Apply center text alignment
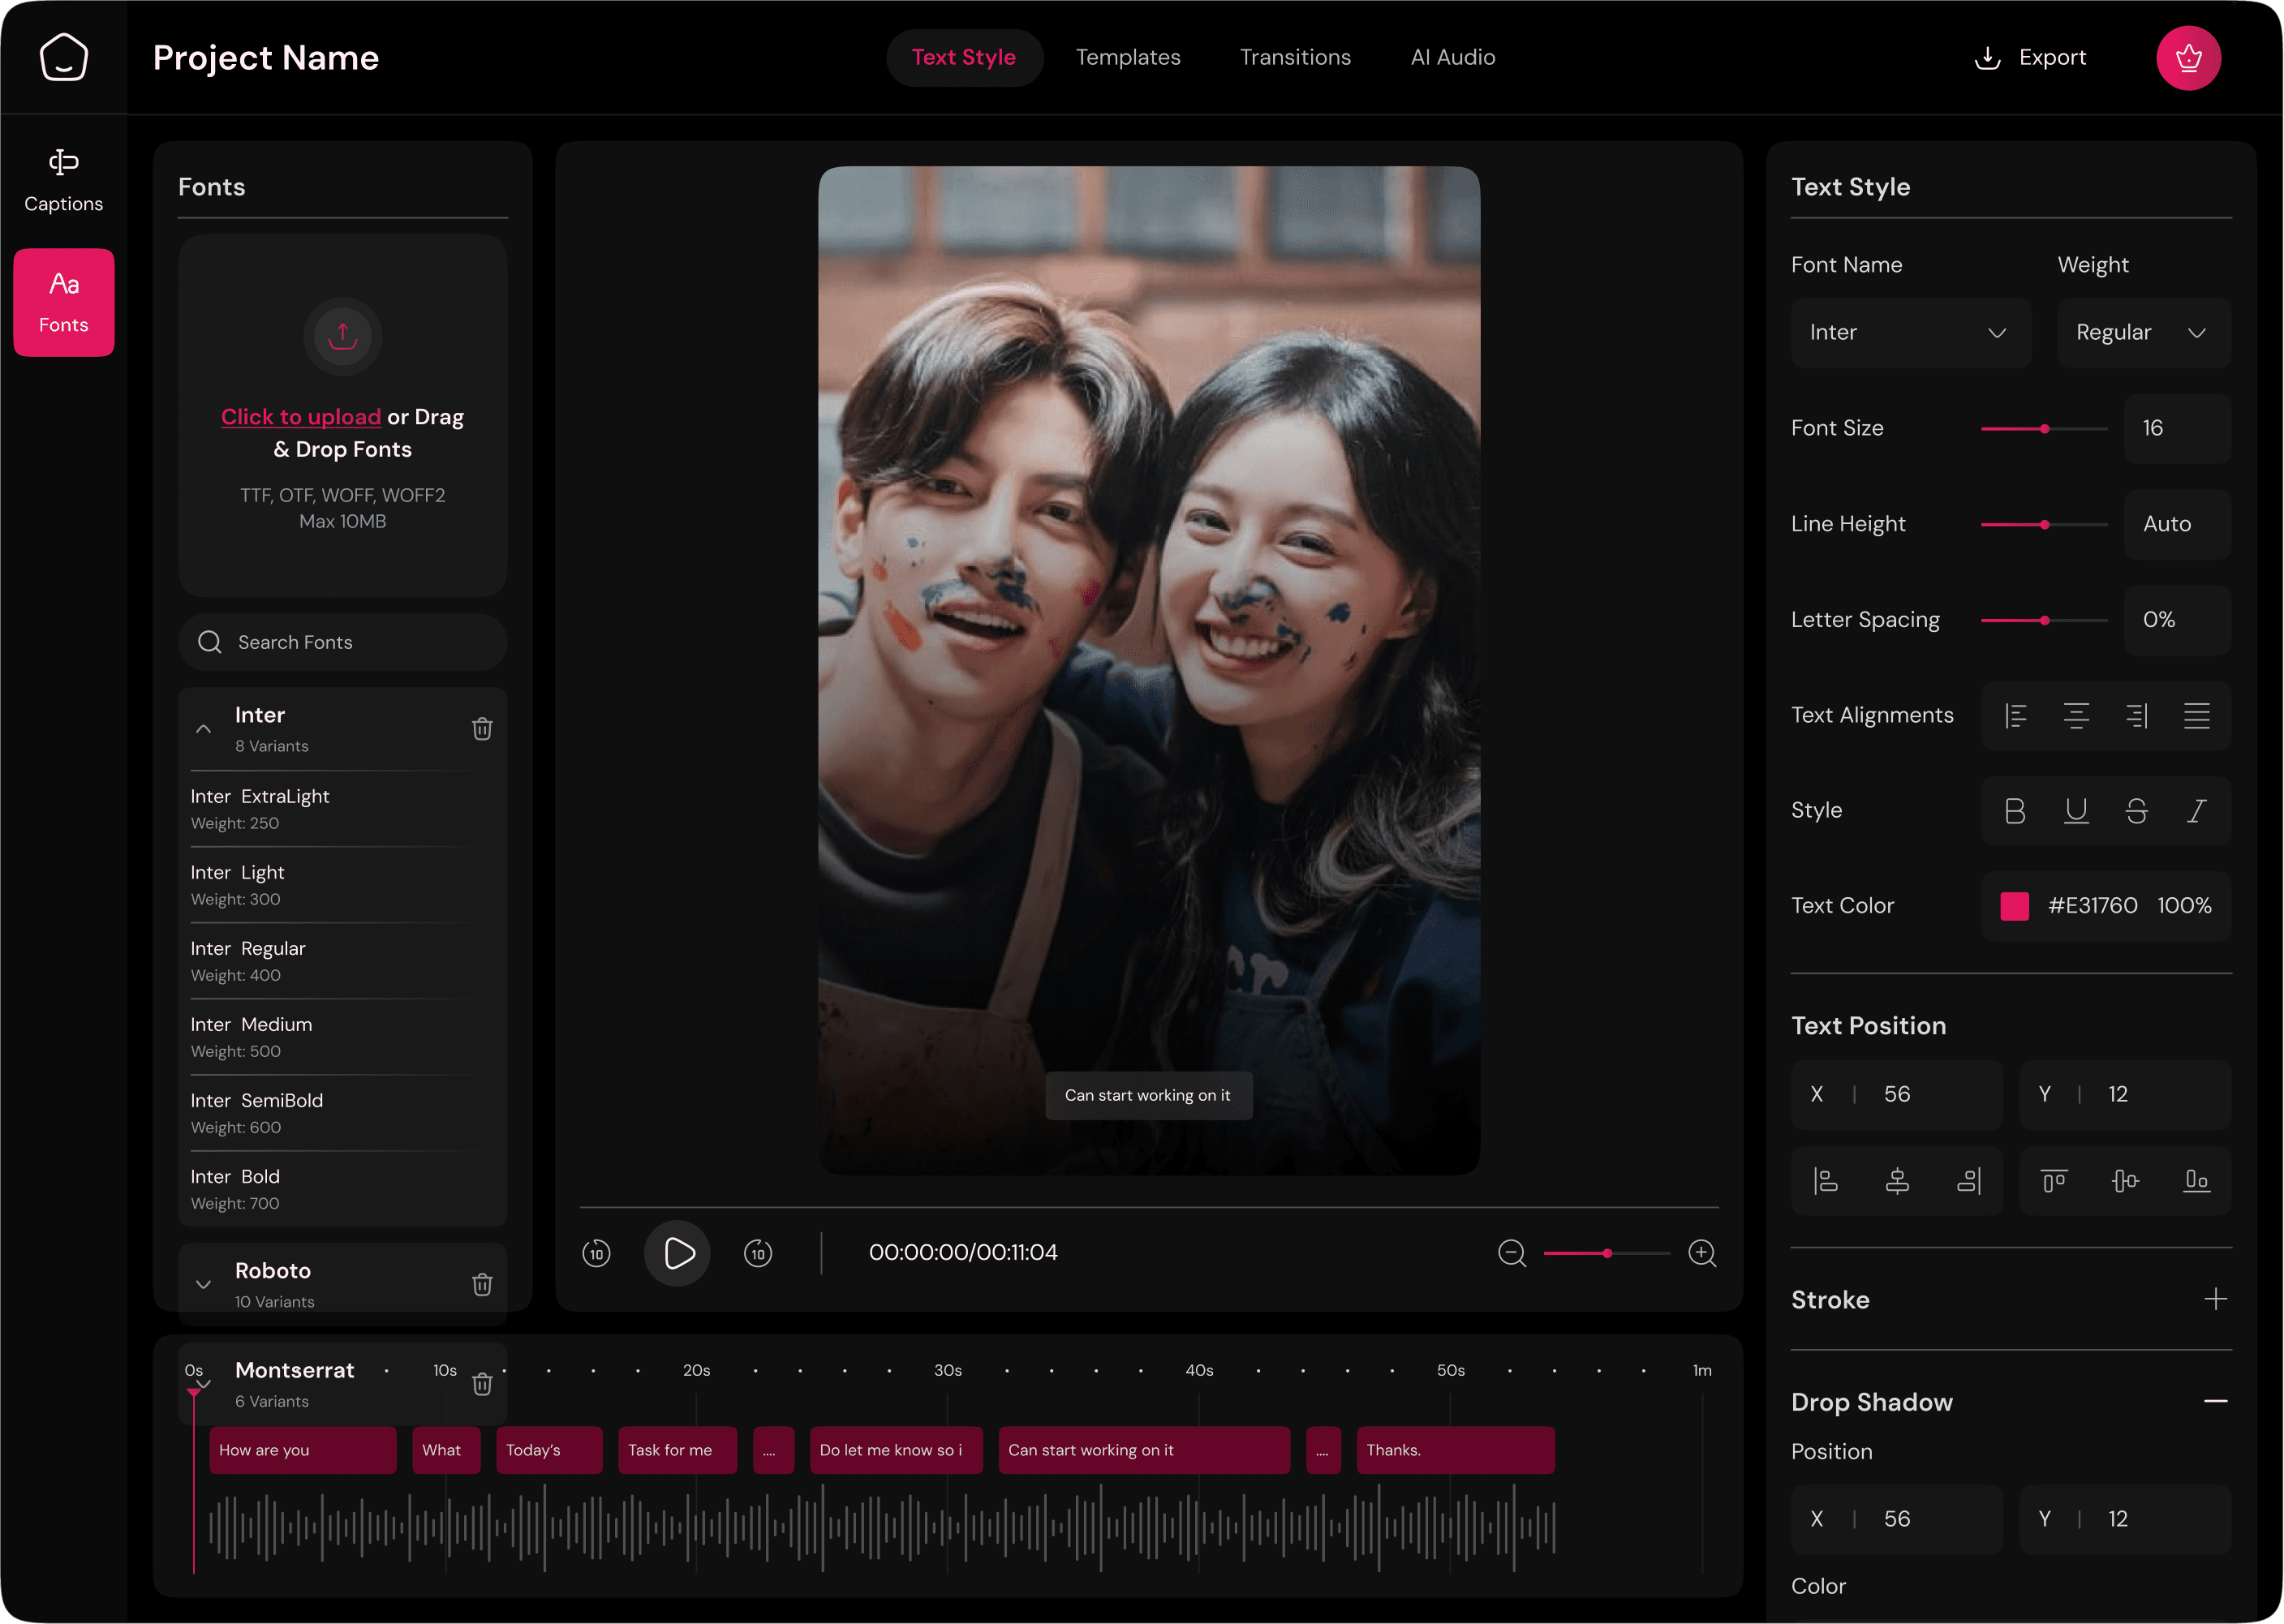Viewport: 2284px width, 1624px height. click(x=2077, y=715)
